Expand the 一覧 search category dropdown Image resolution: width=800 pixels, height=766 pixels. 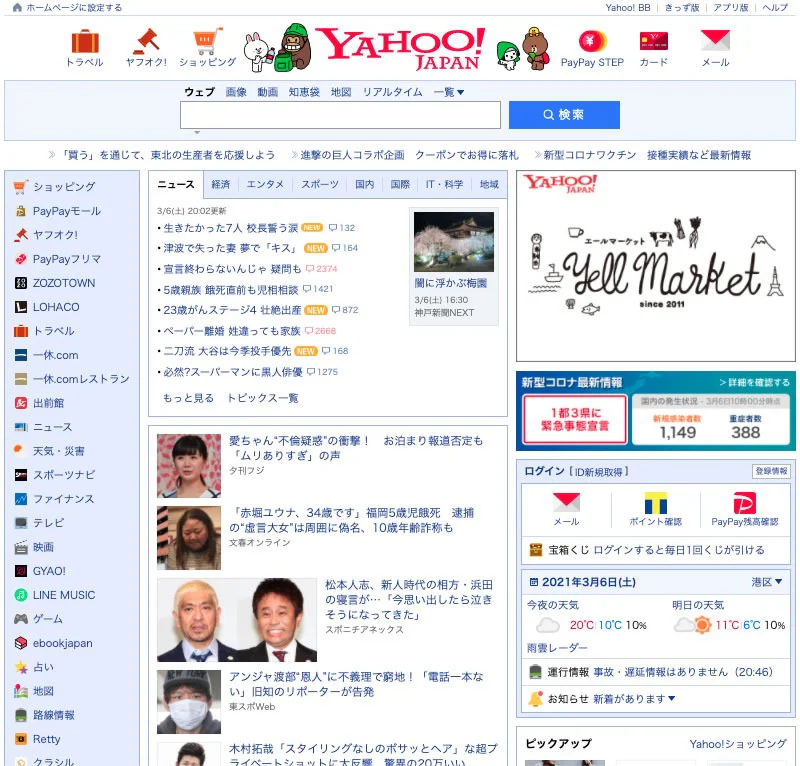pos(449,92)
